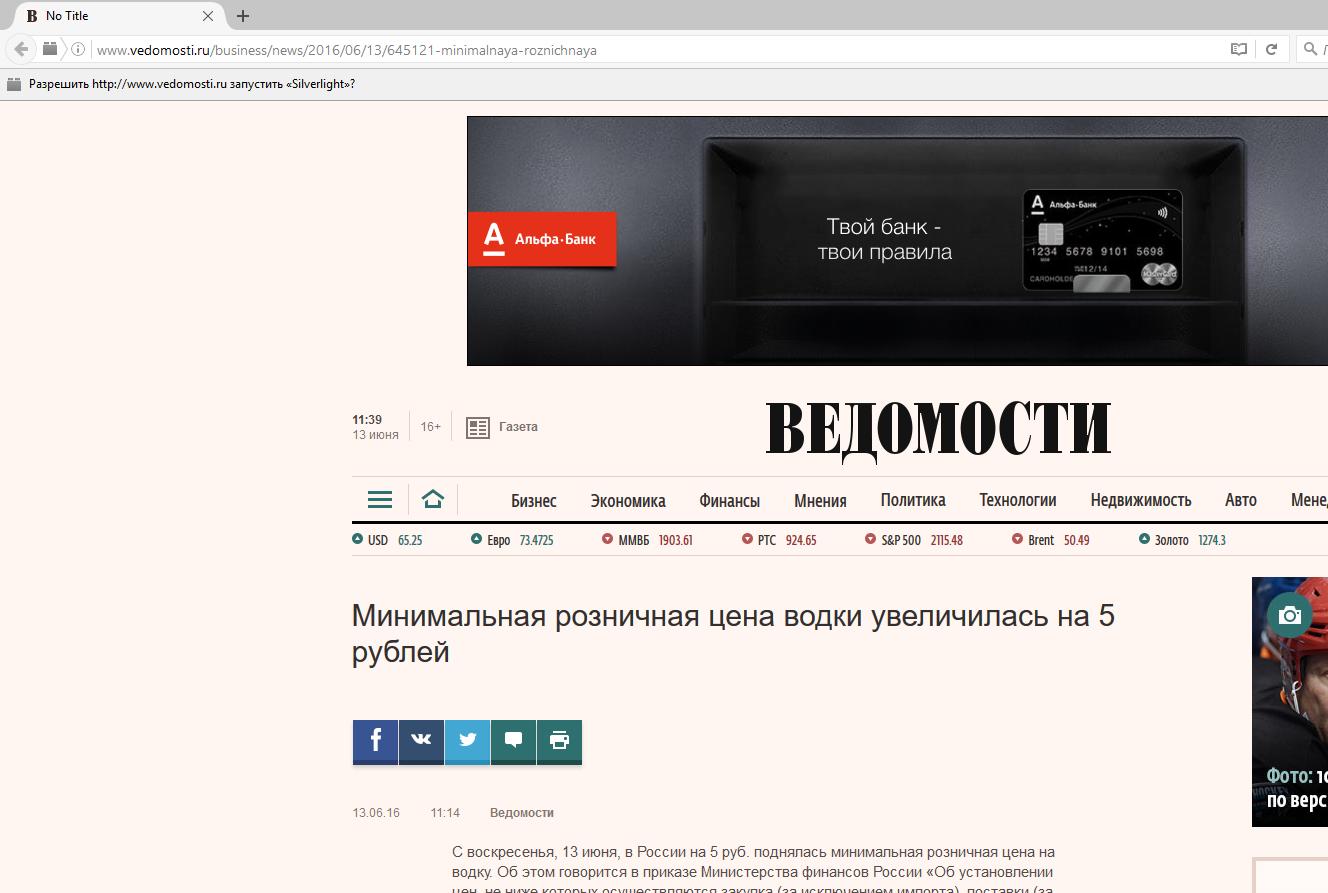Navigate to Технологии section

(1017, 500)
